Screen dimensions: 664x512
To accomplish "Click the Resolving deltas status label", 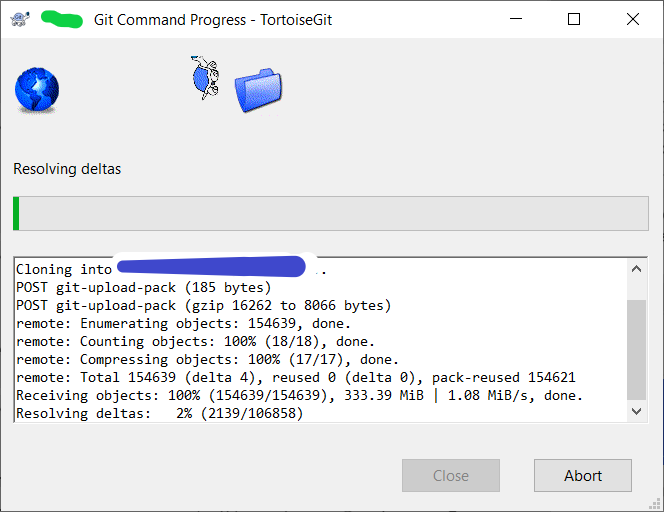I will click(x=67, y=169).
